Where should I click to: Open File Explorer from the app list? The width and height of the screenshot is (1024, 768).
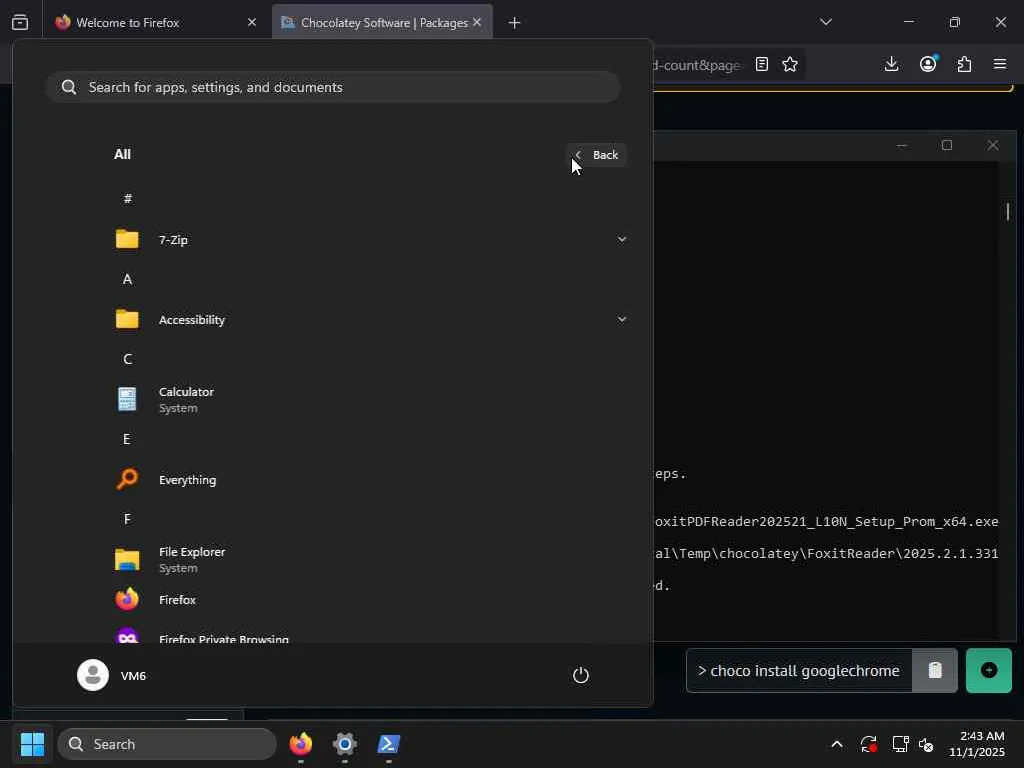point(369,560)
